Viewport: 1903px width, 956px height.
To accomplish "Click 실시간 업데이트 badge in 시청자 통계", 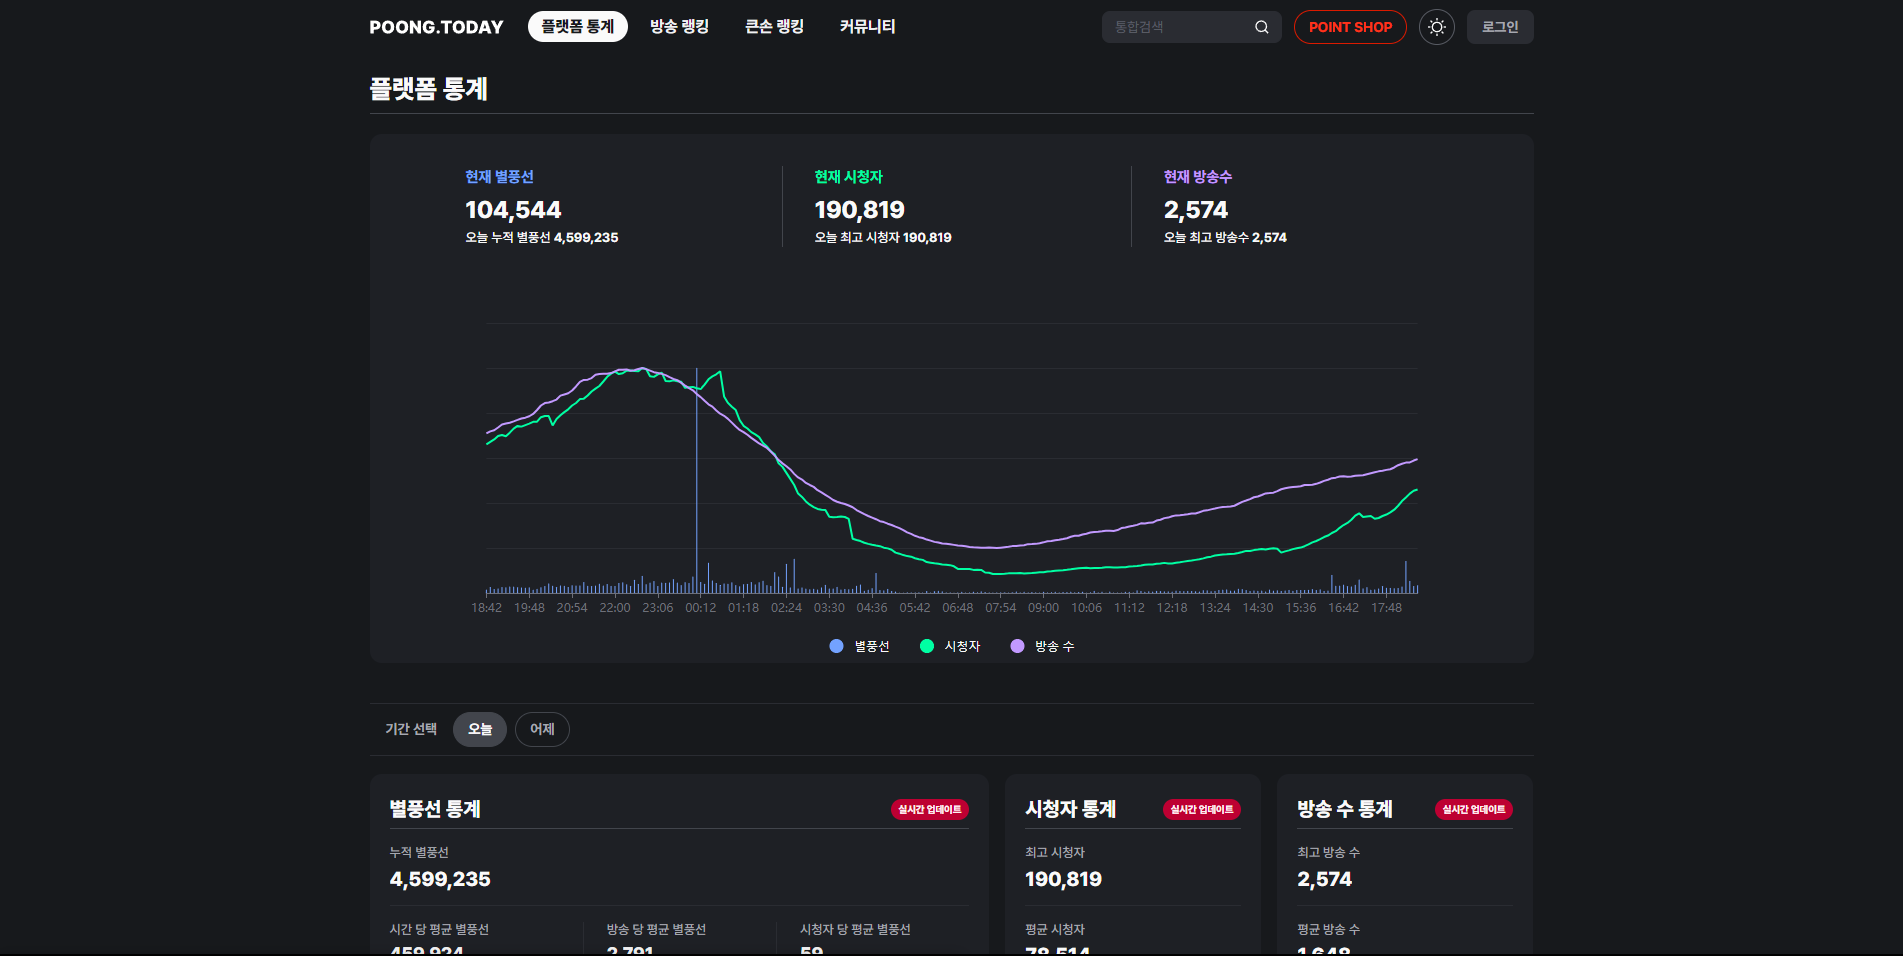I will tap(1201, 809).
